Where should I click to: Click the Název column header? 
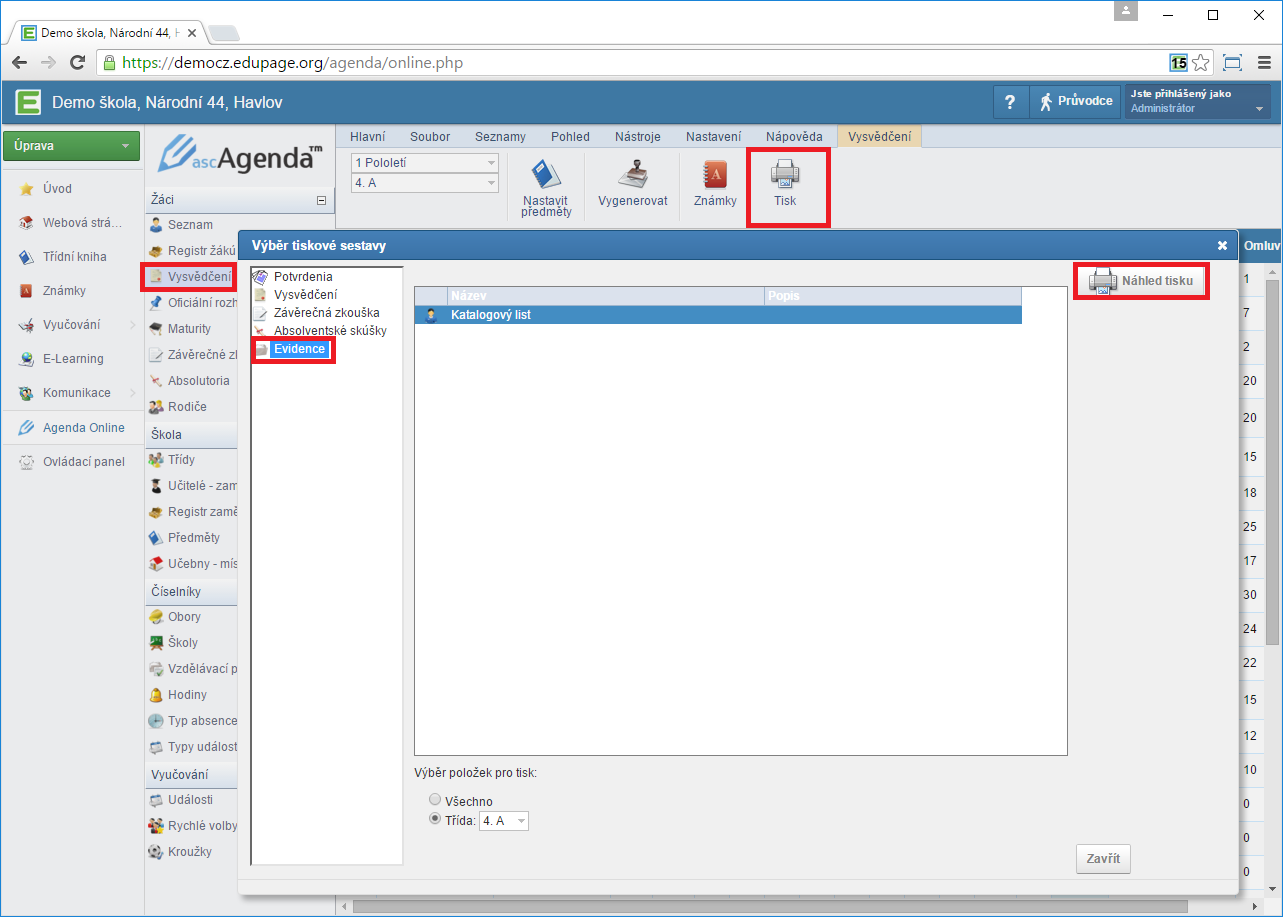(605, 296)
